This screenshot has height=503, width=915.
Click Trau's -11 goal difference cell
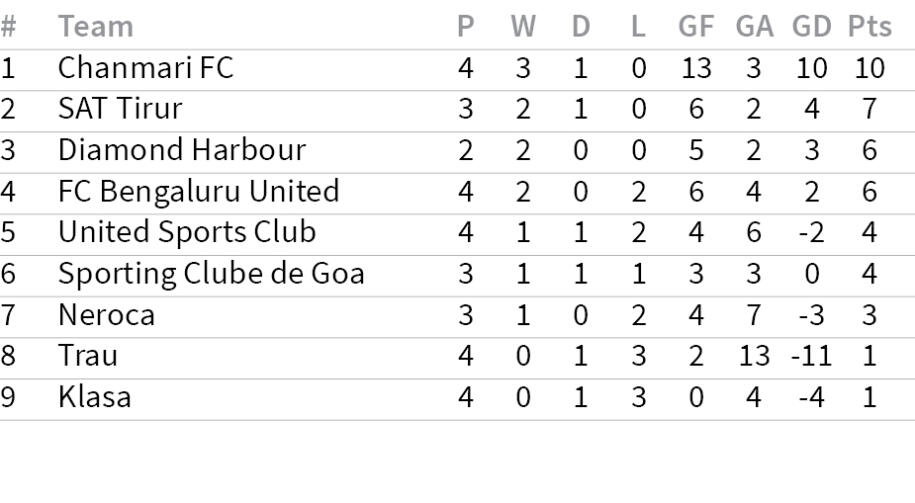coord(811,357)
